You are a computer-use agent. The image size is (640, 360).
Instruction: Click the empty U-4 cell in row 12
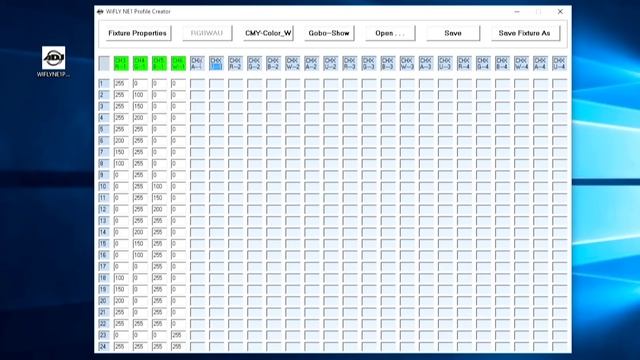click(559, 209)
